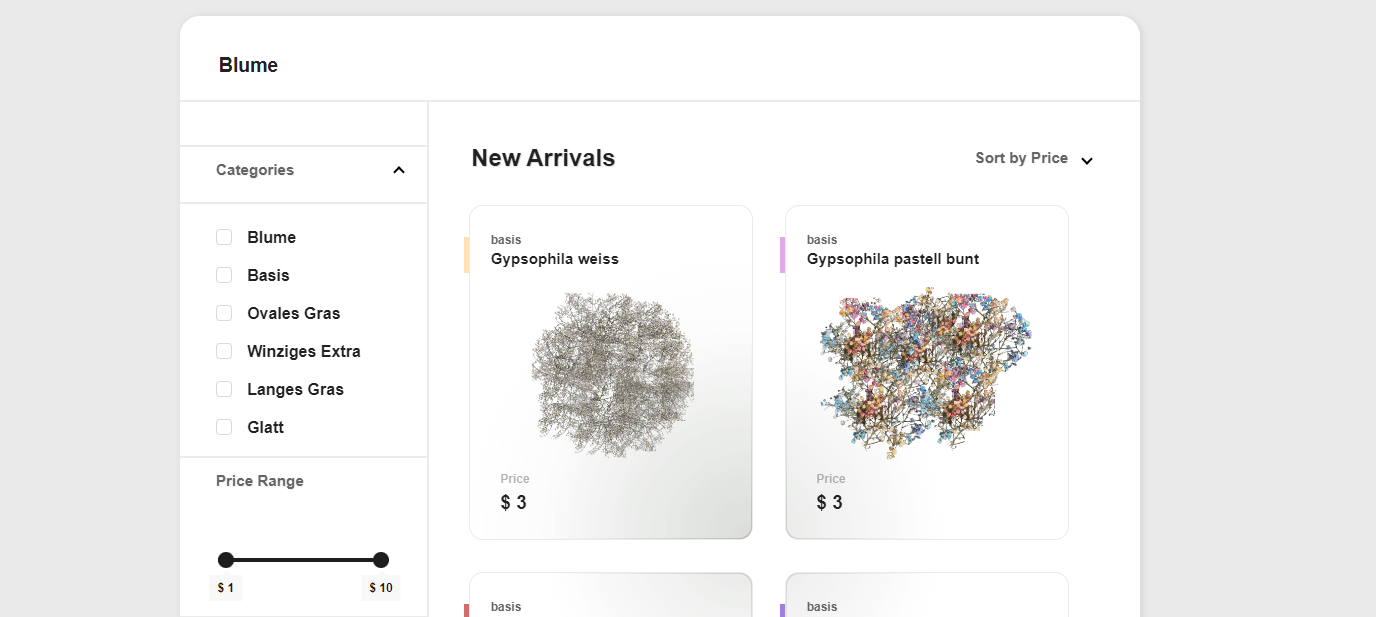The height and width of the screenshot is (617, 1376).
Task: Enable the Winziges Extra checkbox
Action: (224, 351)
